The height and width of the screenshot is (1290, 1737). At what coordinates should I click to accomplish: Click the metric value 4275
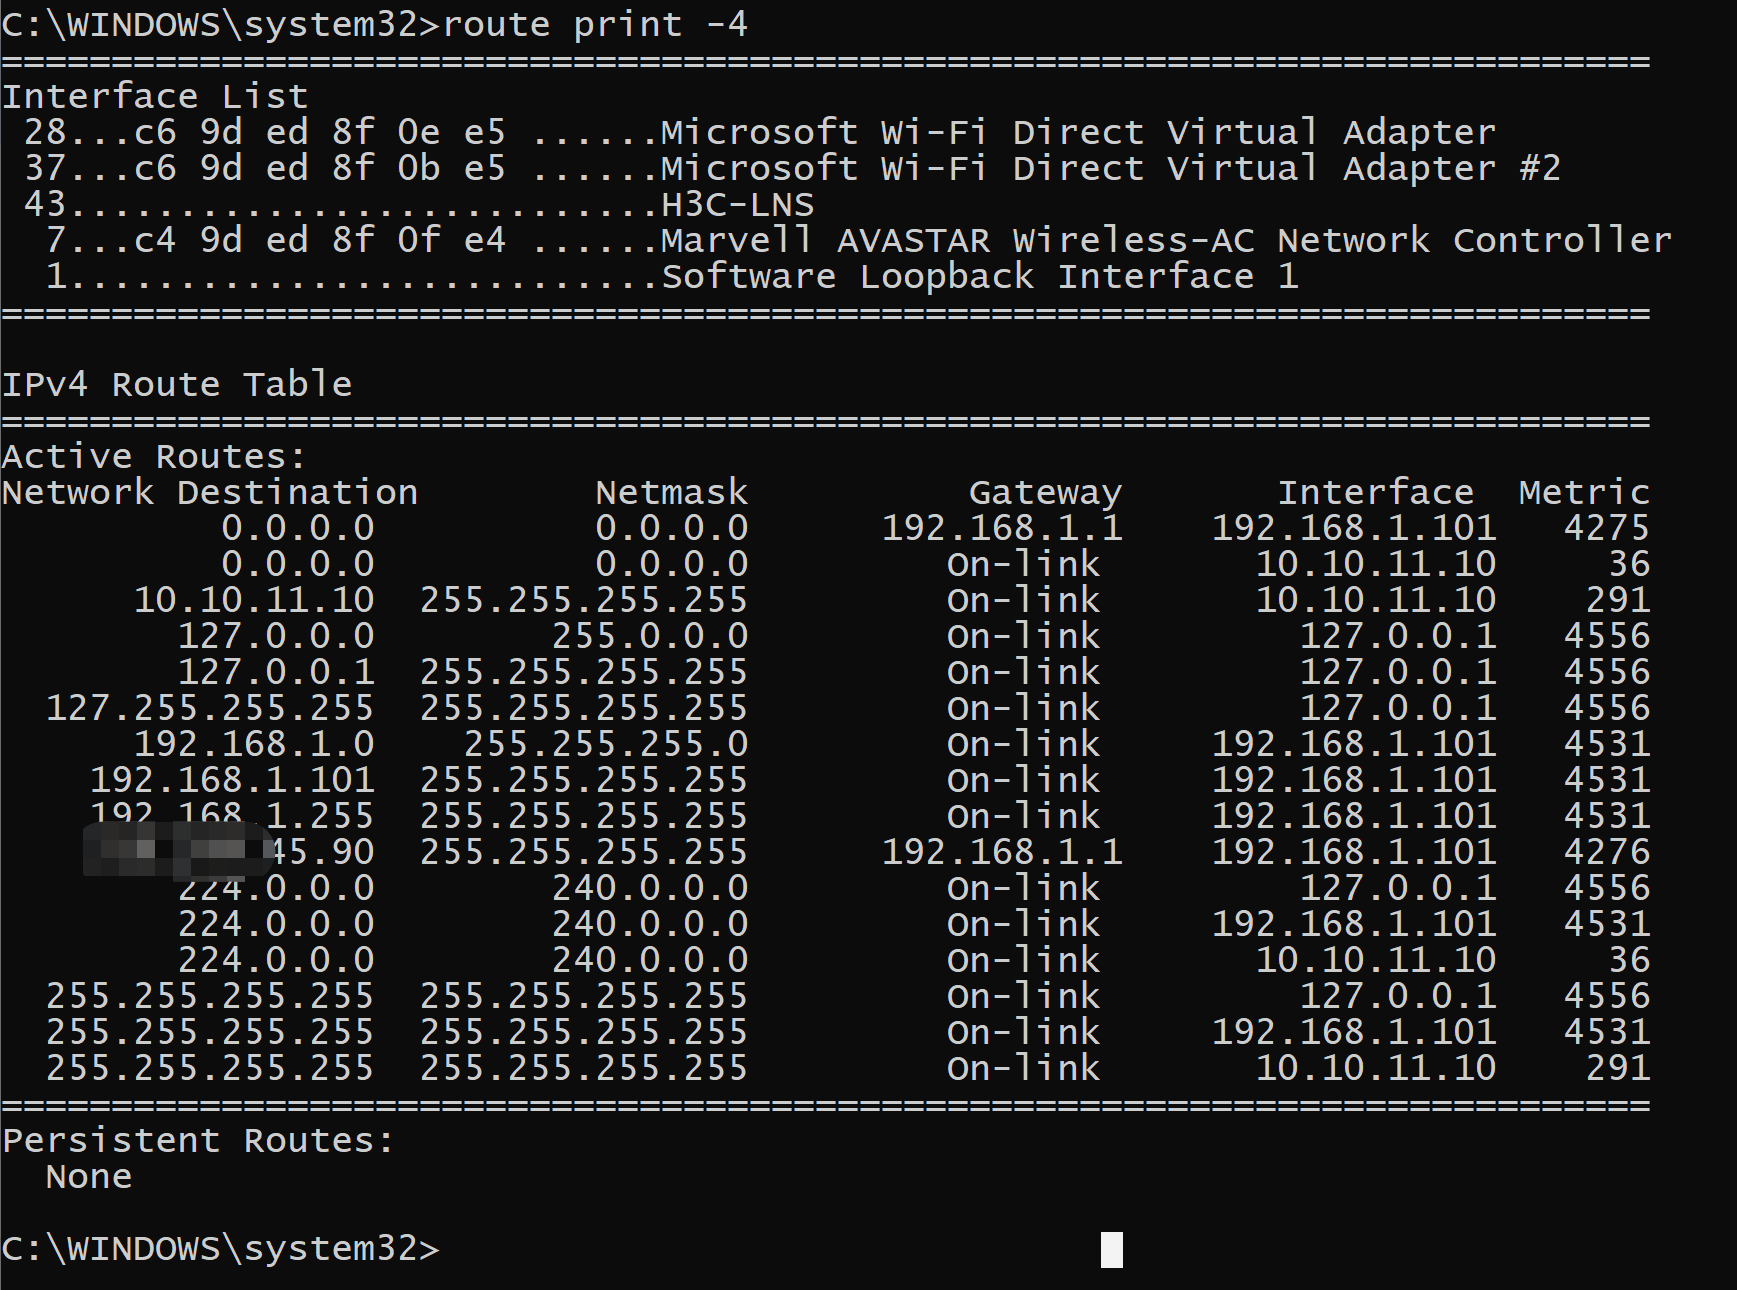coord(1606,528)
